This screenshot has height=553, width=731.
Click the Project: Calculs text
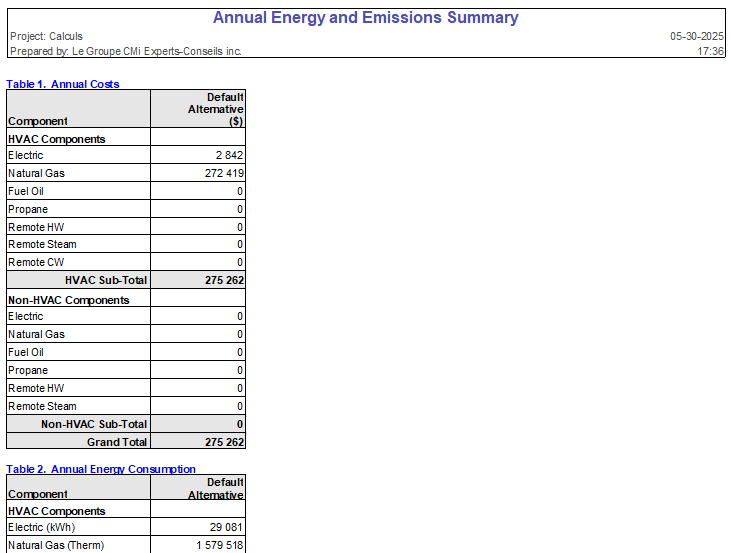[46, 36]
